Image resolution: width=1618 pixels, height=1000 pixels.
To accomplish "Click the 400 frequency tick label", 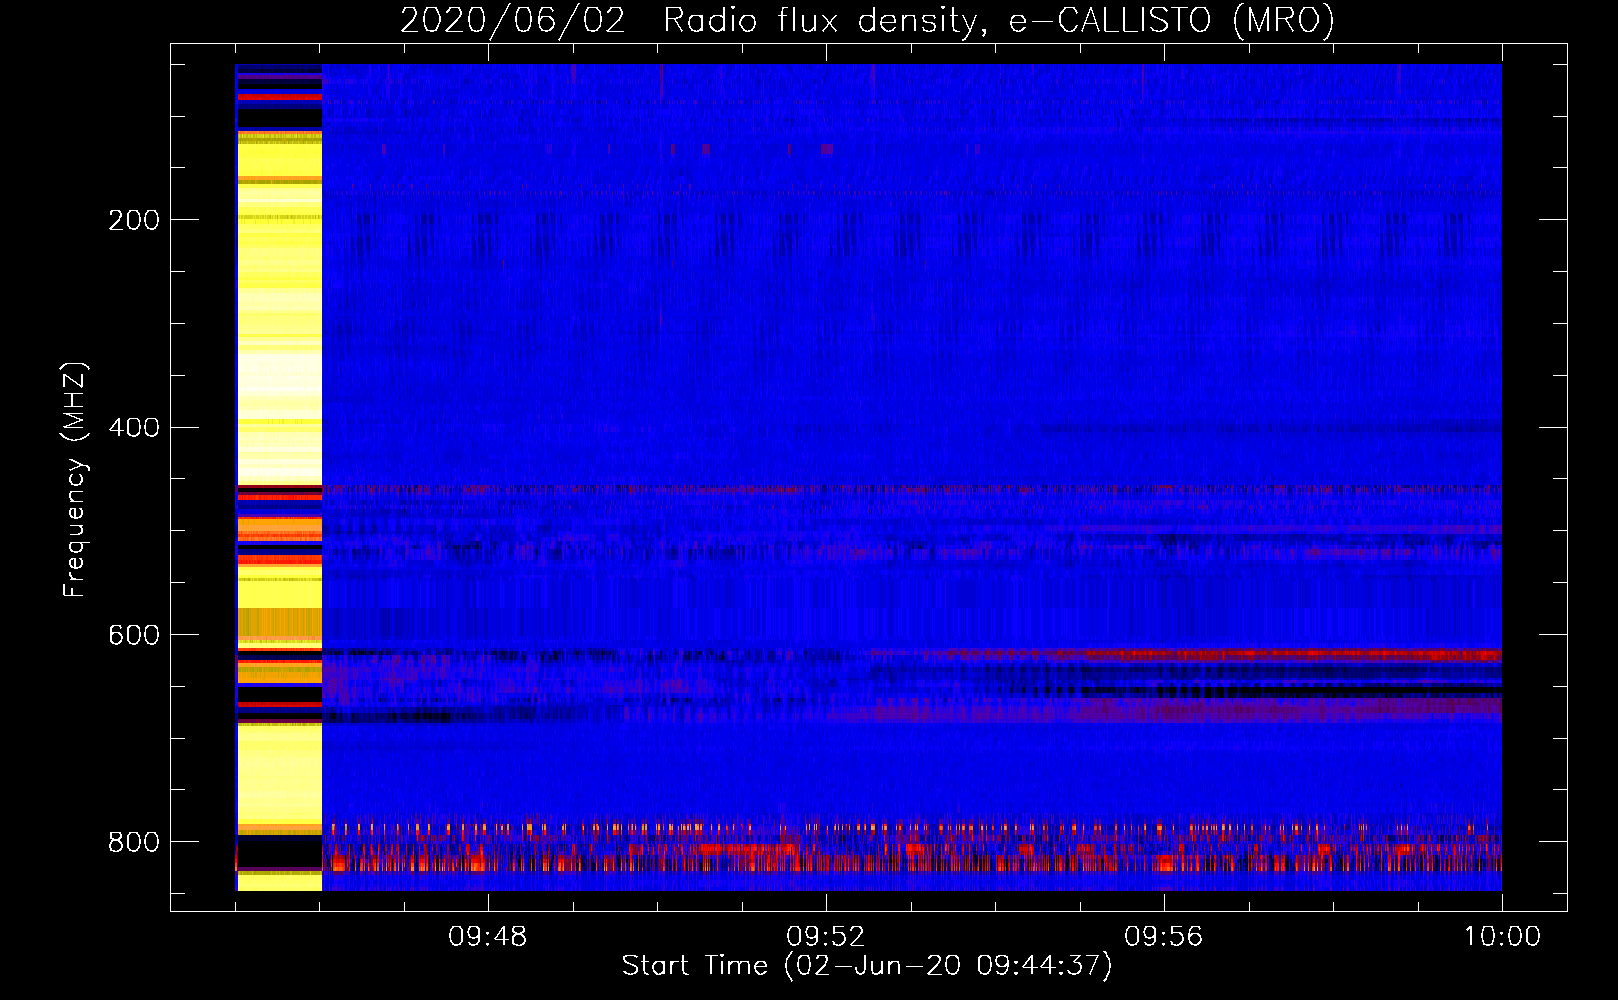I will click(x=134, y=428).
